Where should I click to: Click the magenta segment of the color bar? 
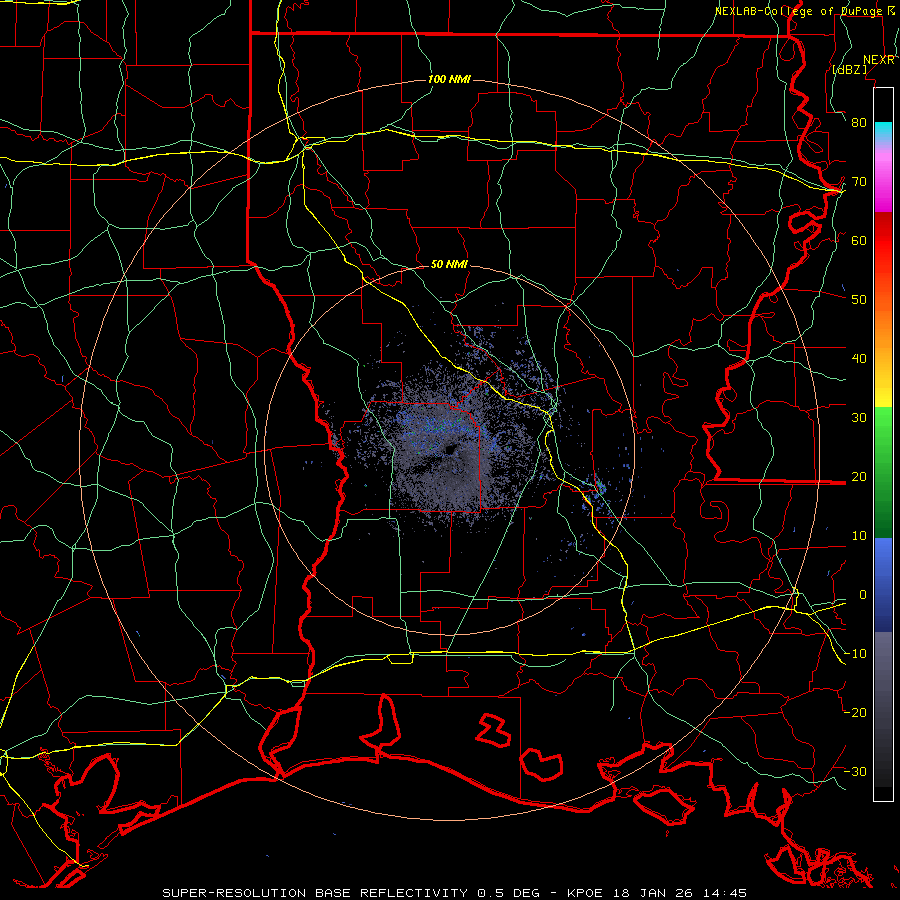pyautogui.click(x=883, y=178)
